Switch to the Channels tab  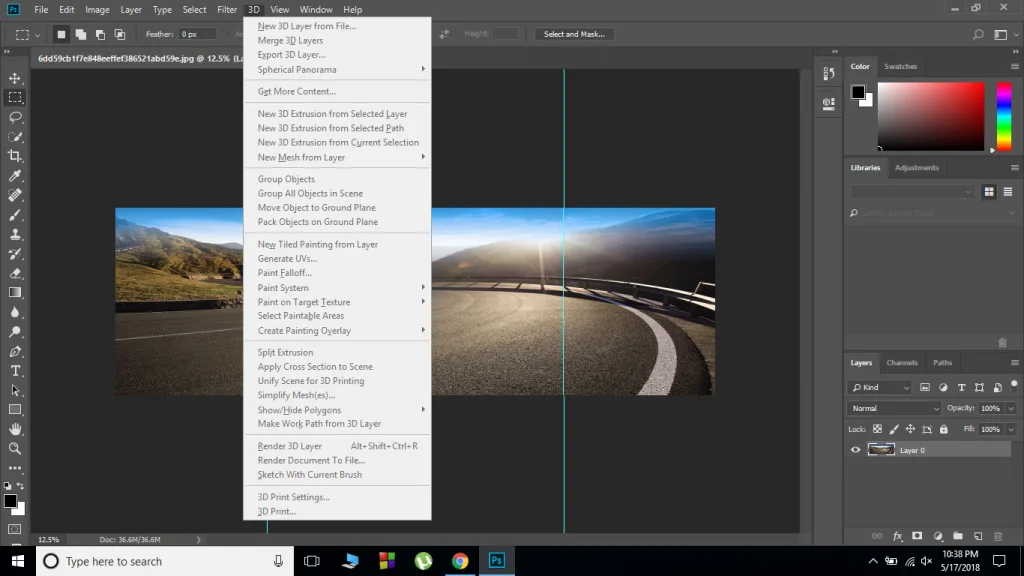(901, 363)
